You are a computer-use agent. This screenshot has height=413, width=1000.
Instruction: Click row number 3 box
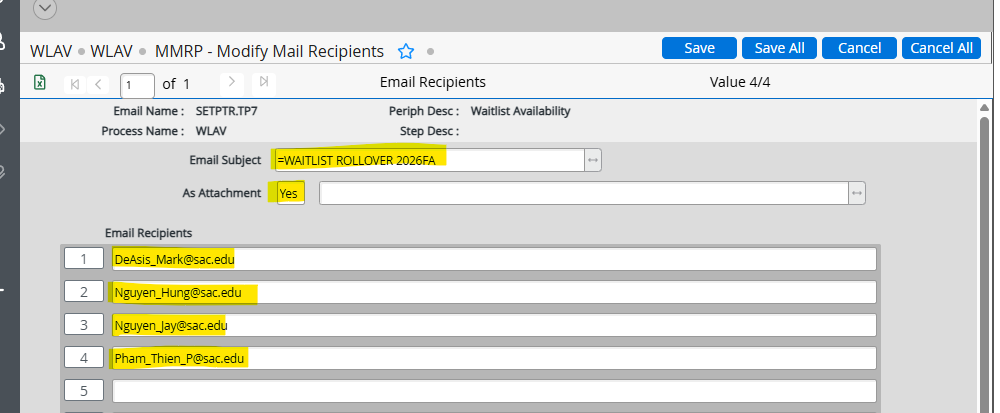(84, 325)
